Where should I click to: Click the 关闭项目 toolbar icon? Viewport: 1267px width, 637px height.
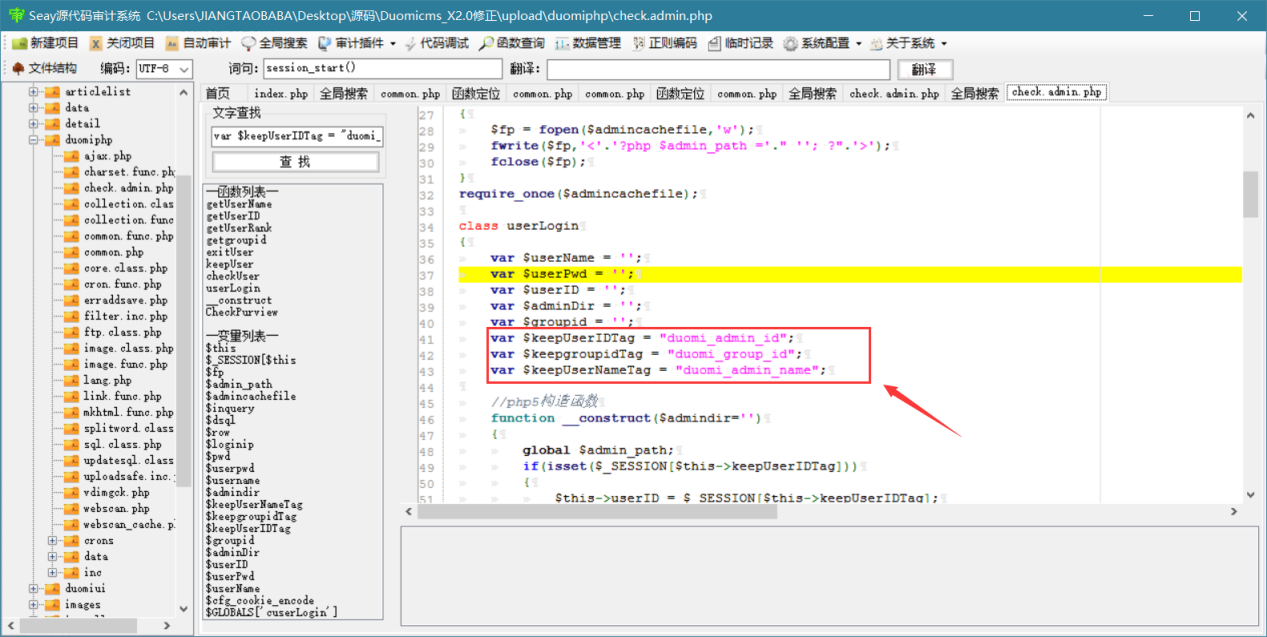(123, 43)
